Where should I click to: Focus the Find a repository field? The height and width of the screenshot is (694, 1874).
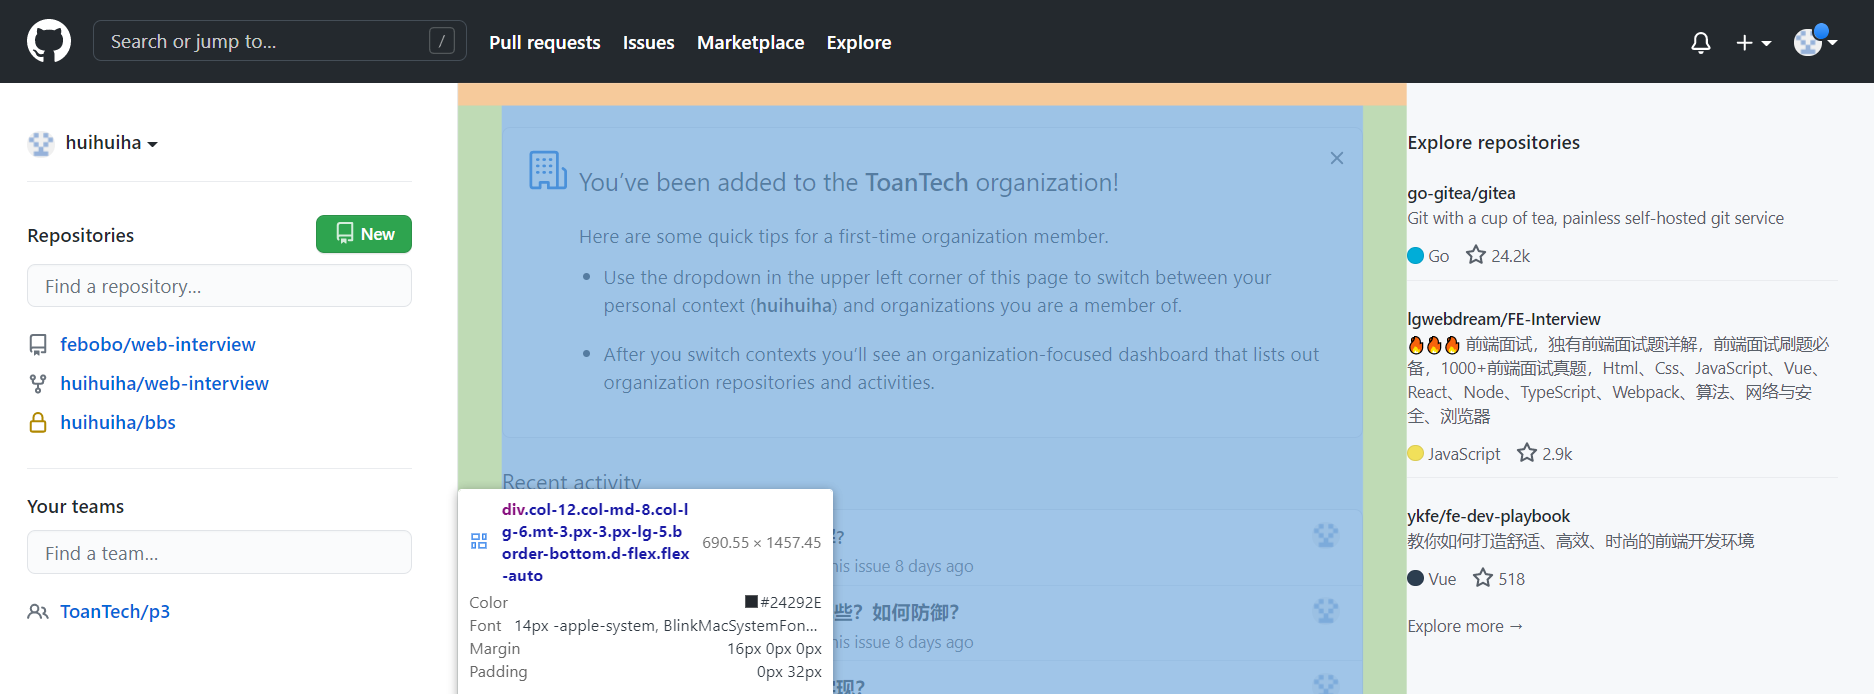click(x=219, y=286)
